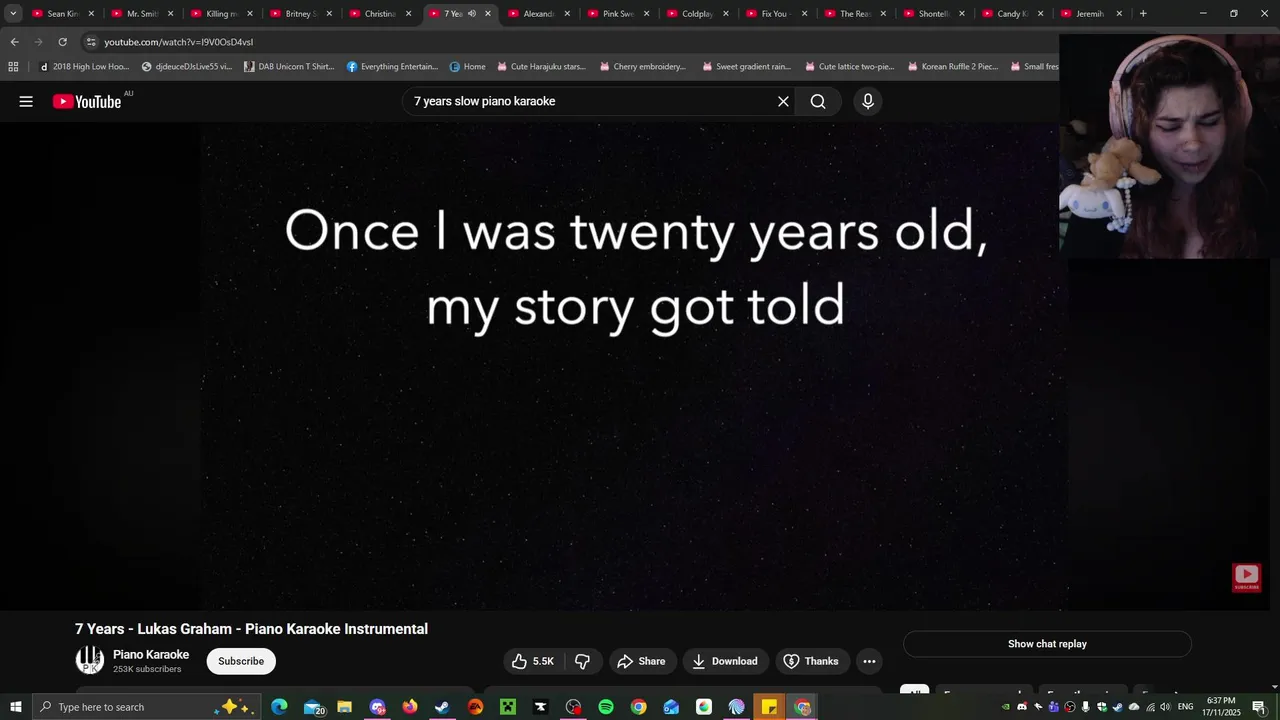
Task: Open the bookmarks apps grid icon
Action: pos(13,67)
